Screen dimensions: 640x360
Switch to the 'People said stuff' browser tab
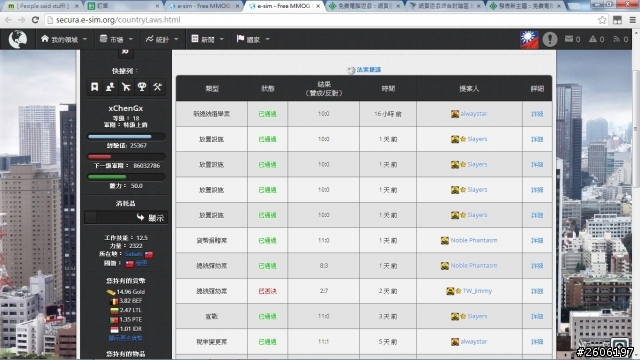coord(42,6)
